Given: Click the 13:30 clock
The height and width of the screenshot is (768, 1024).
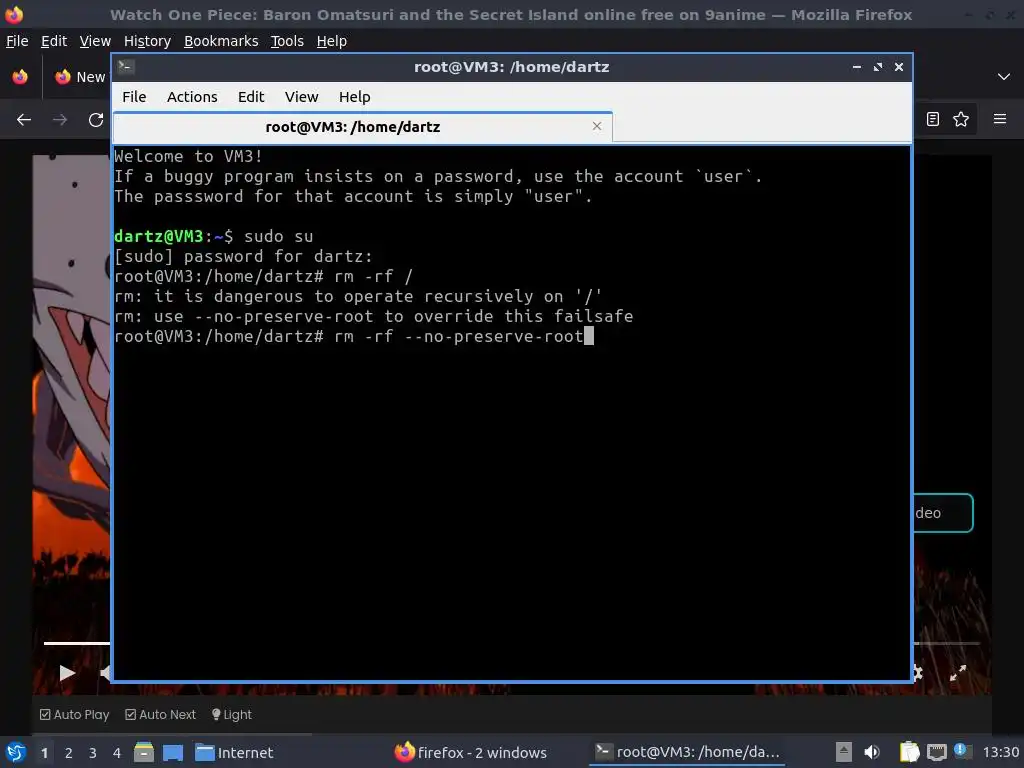Looking at the screenshot, I should (1000, 752).
